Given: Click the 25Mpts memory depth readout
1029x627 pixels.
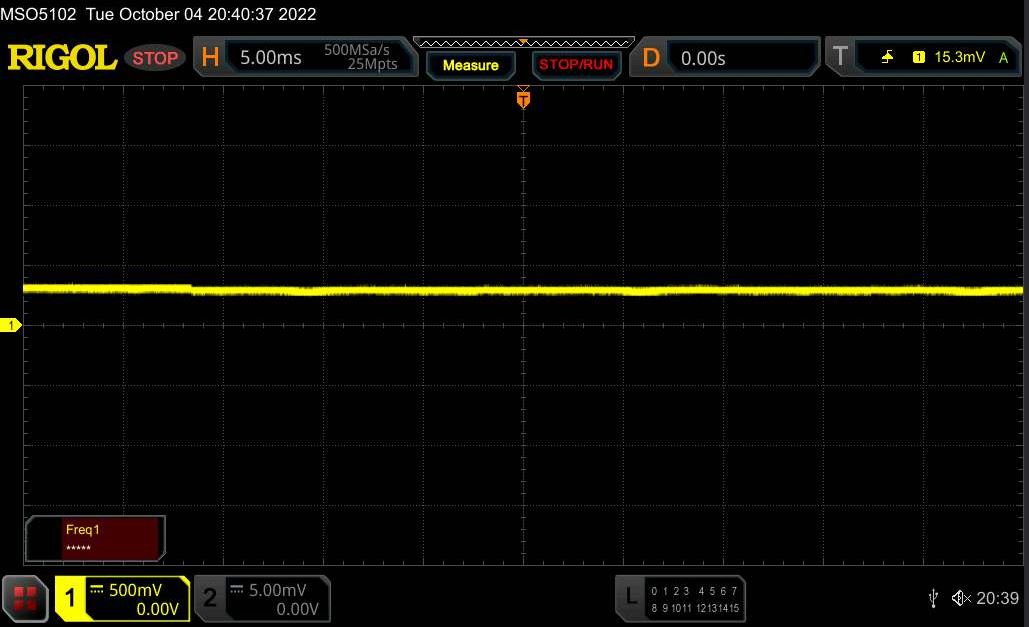Looking at the screenshot, I should pyautogui.click(x=372, y=64).
